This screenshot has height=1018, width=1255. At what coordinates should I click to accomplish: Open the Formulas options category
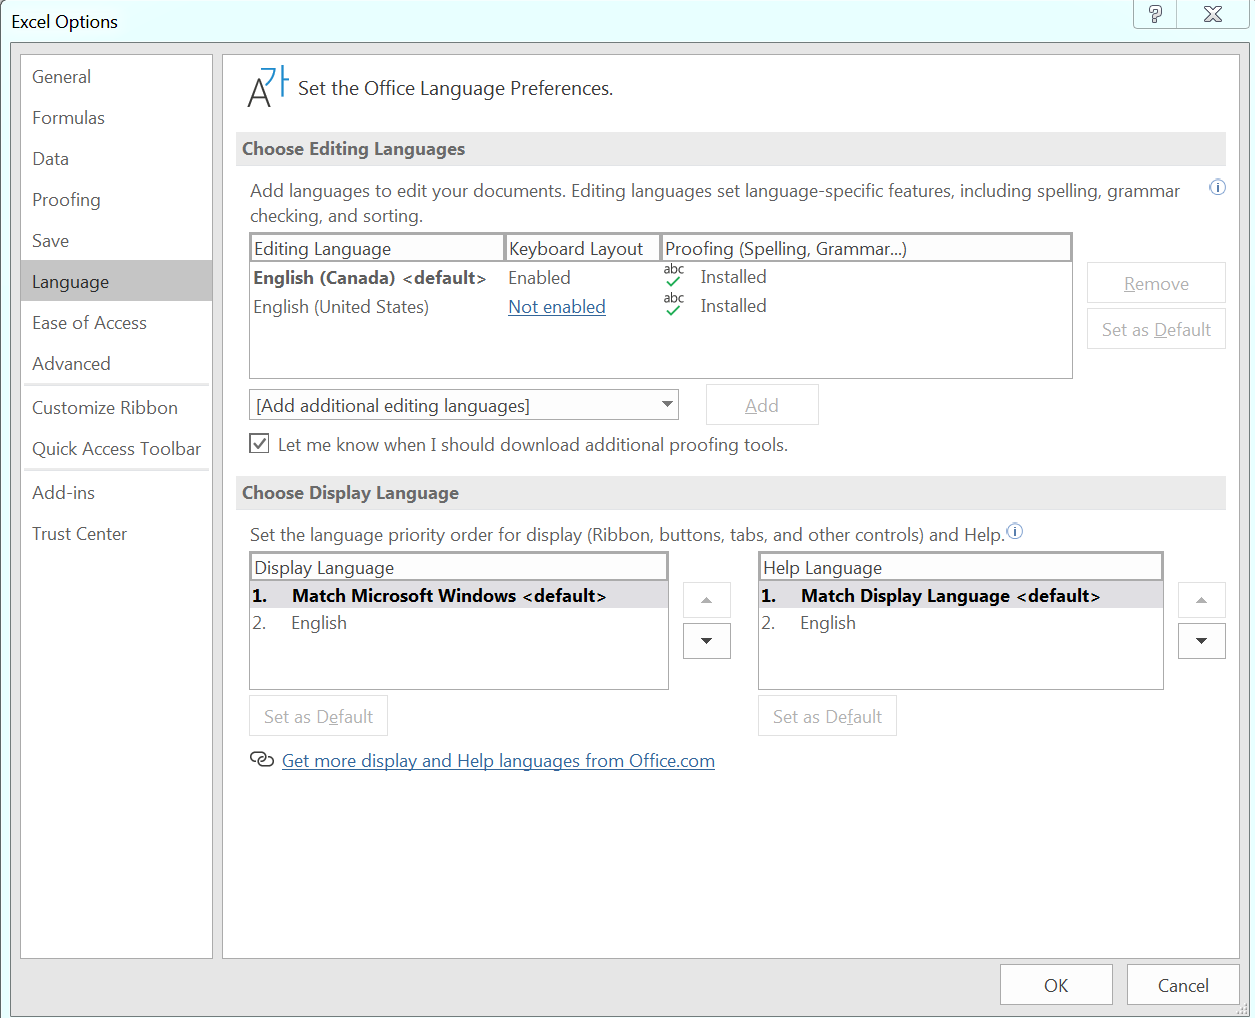[x=116, y=118]
